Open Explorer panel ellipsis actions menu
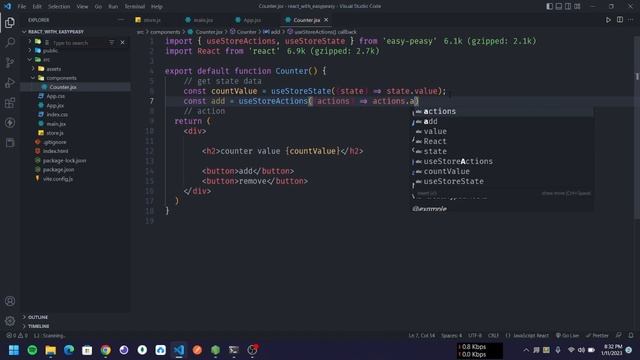The height and width of the screenshot is (360, 640). (121, 20)
